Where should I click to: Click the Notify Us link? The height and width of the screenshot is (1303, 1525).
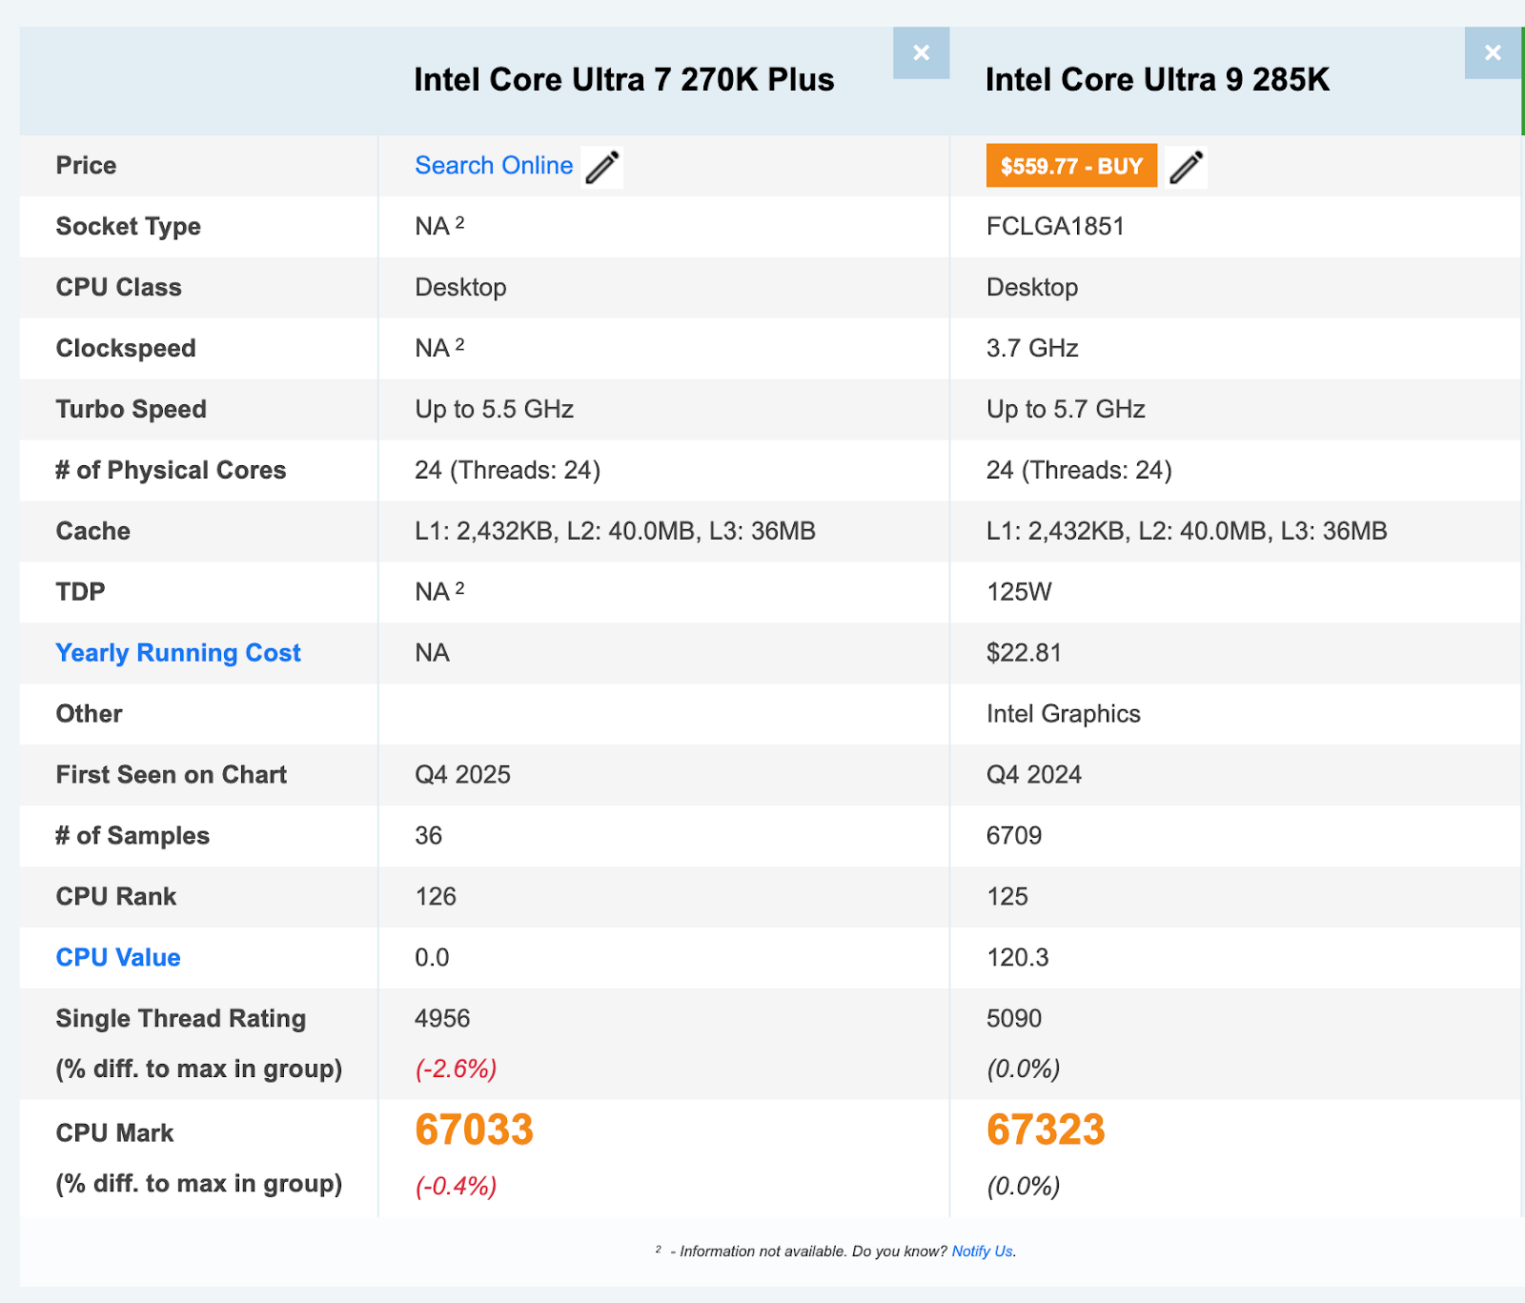[x=981, y=1251]
